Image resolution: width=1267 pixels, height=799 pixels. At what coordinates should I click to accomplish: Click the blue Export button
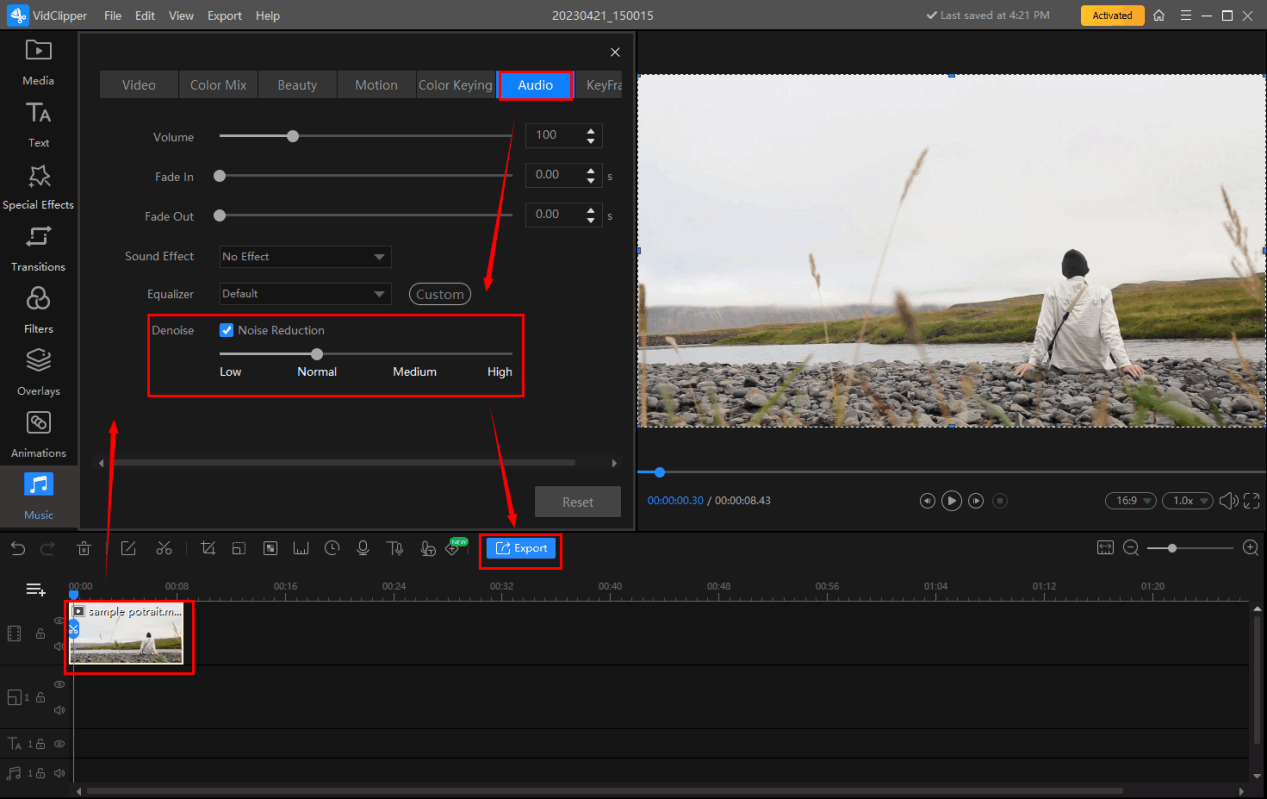(x=521, y=548)
